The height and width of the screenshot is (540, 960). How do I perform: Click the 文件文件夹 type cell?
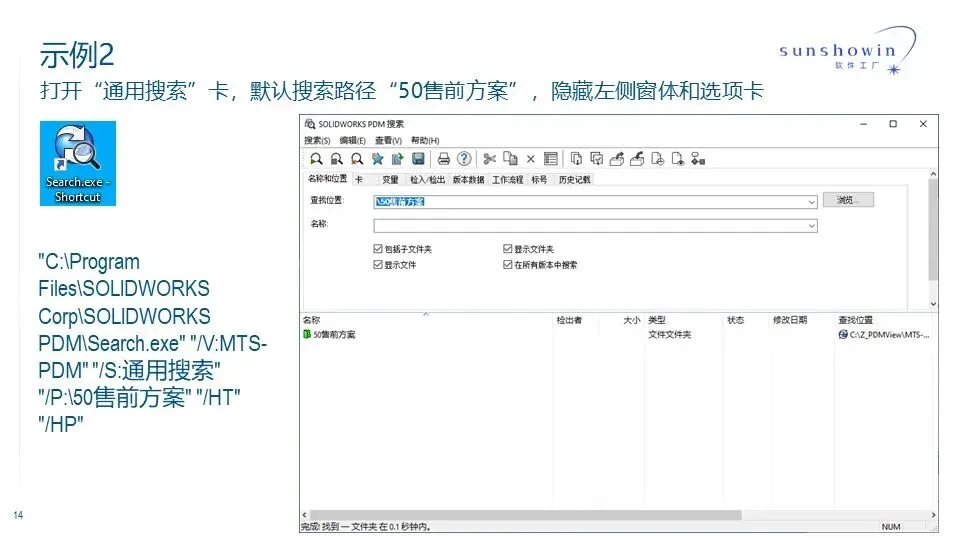pyautogui.click(x=669, y=334)
